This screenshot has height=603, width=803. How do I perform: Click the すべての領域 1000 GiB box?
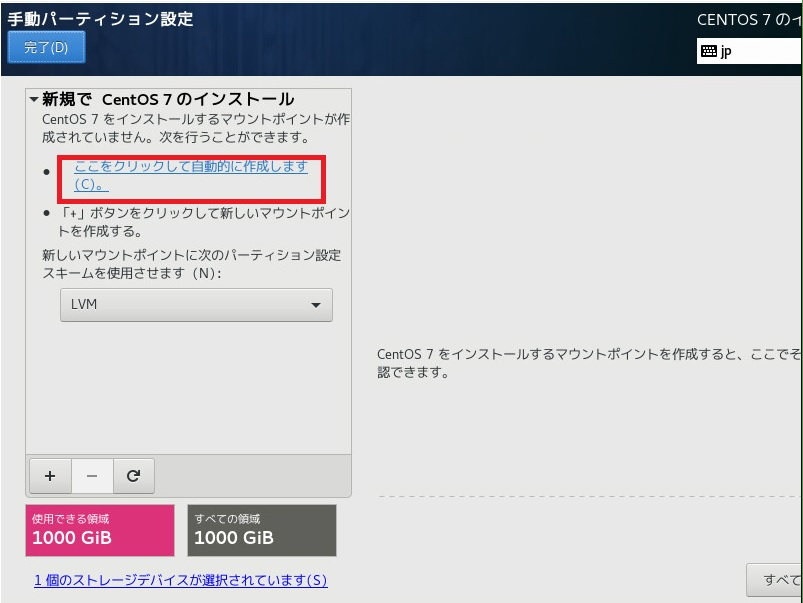pos(262,530)
